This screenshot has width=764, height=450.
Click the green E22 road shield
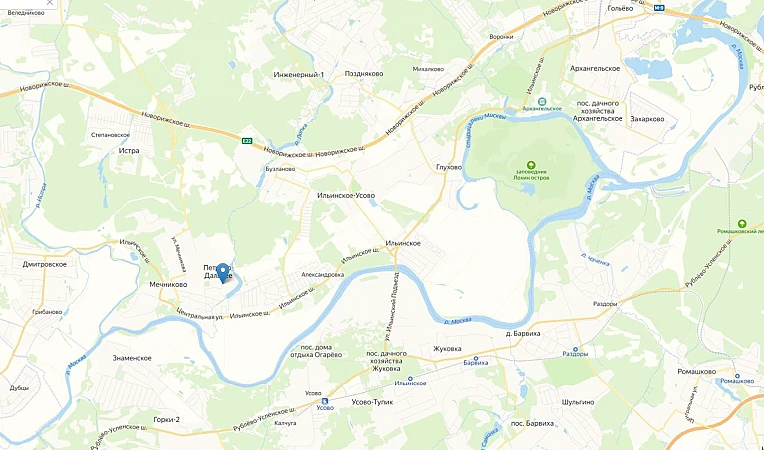point(248,141)
